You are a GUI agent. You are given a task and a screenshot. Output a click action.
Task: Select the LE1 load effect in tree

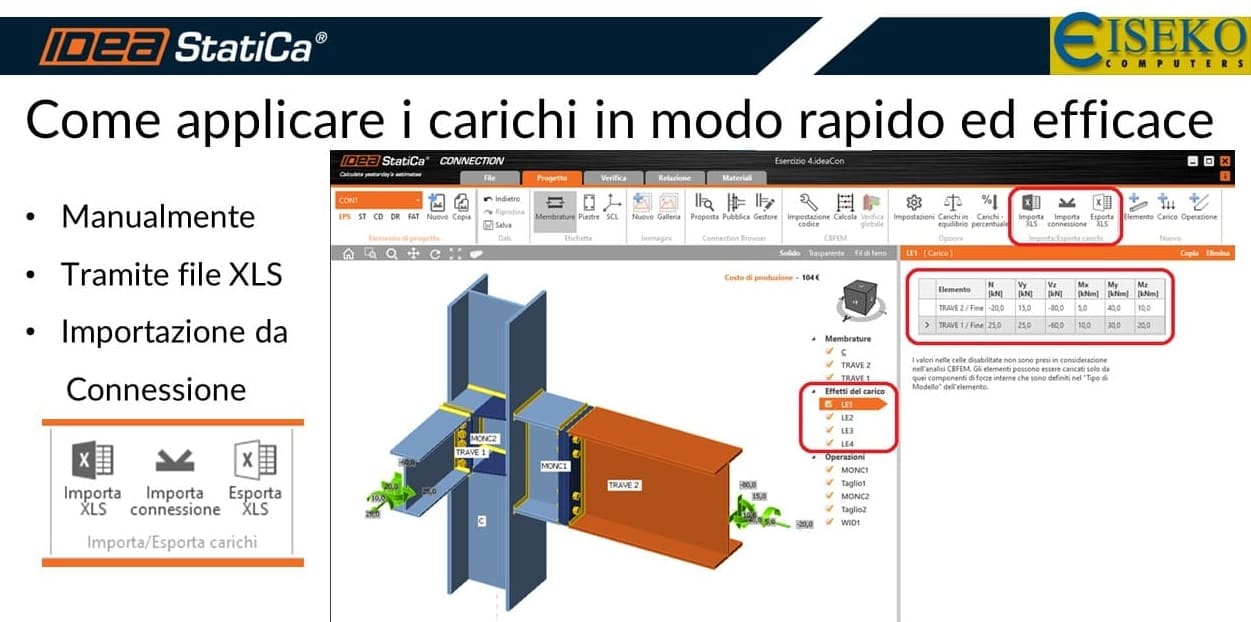pyautogui.click(x=854, y=404)
